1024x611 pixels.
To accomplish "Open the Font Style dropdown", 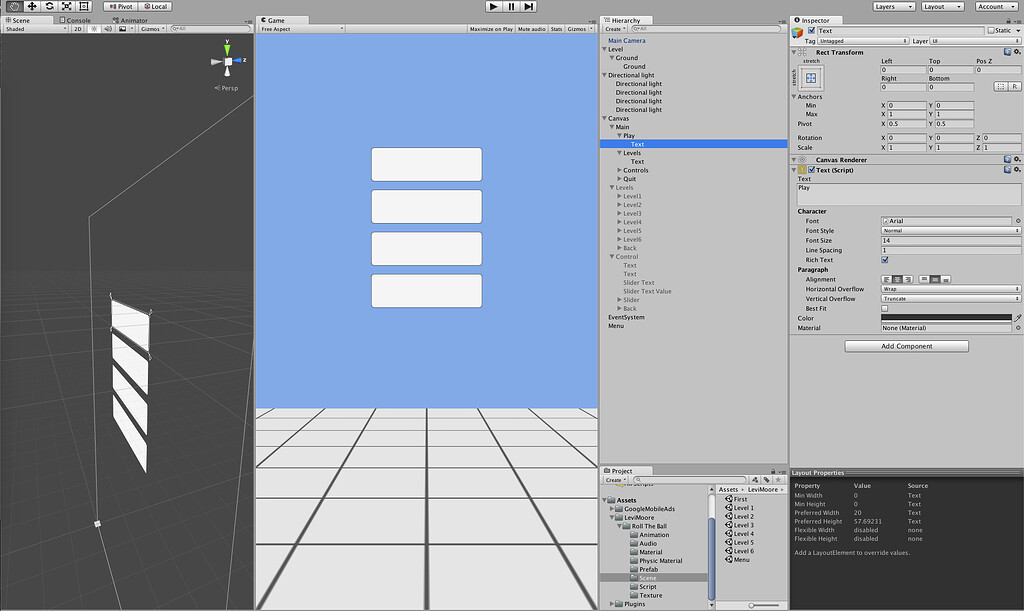I will pos(948,229).
